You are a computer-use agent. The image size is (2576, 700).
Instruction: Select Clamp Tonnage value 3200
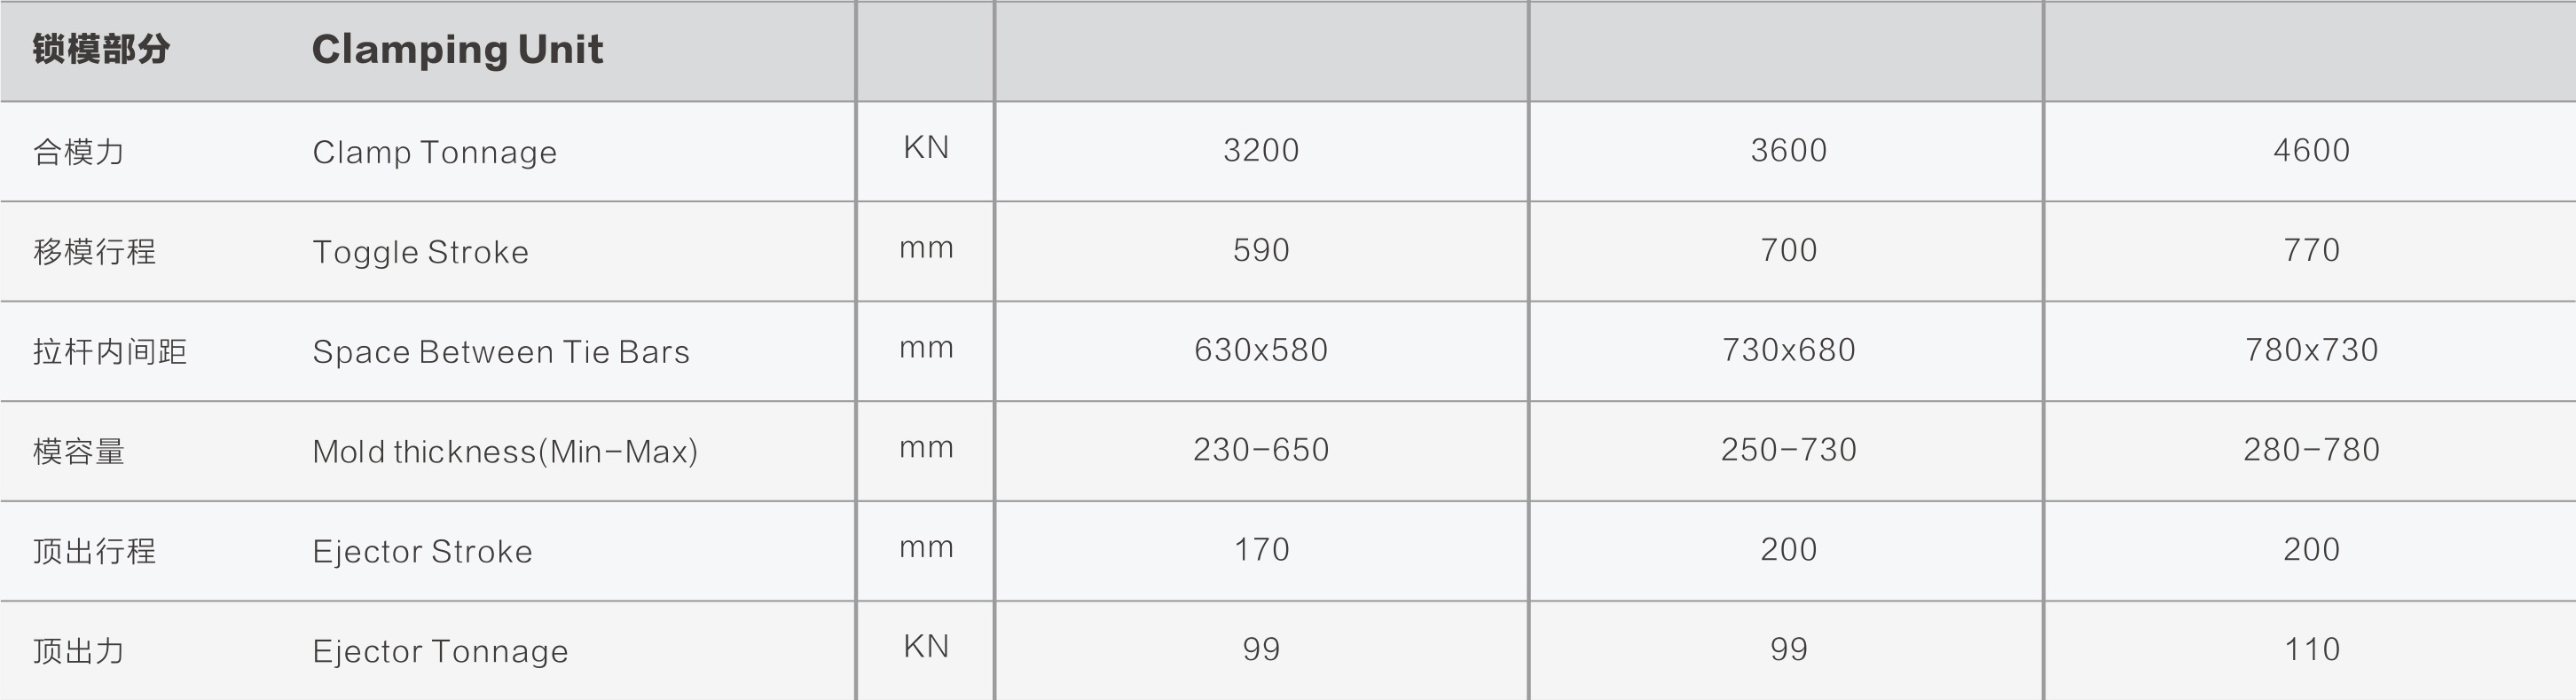pos(1260,150)
